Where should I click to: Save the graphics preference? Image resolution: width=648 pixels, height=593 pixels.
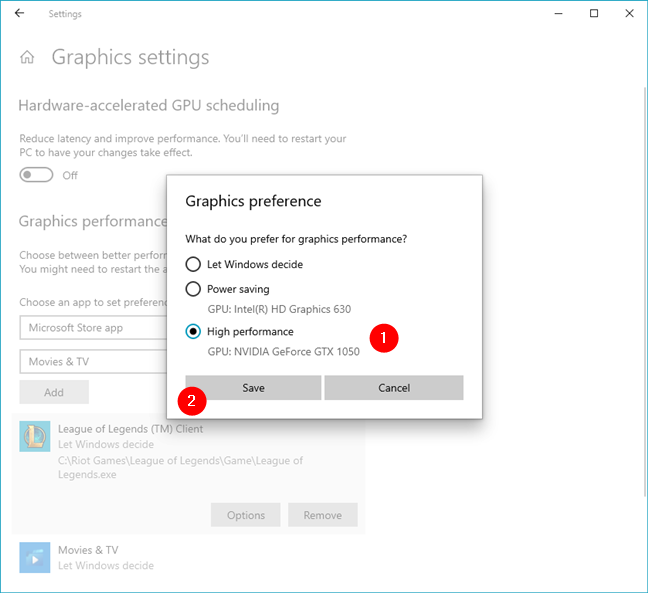point(253,388)
